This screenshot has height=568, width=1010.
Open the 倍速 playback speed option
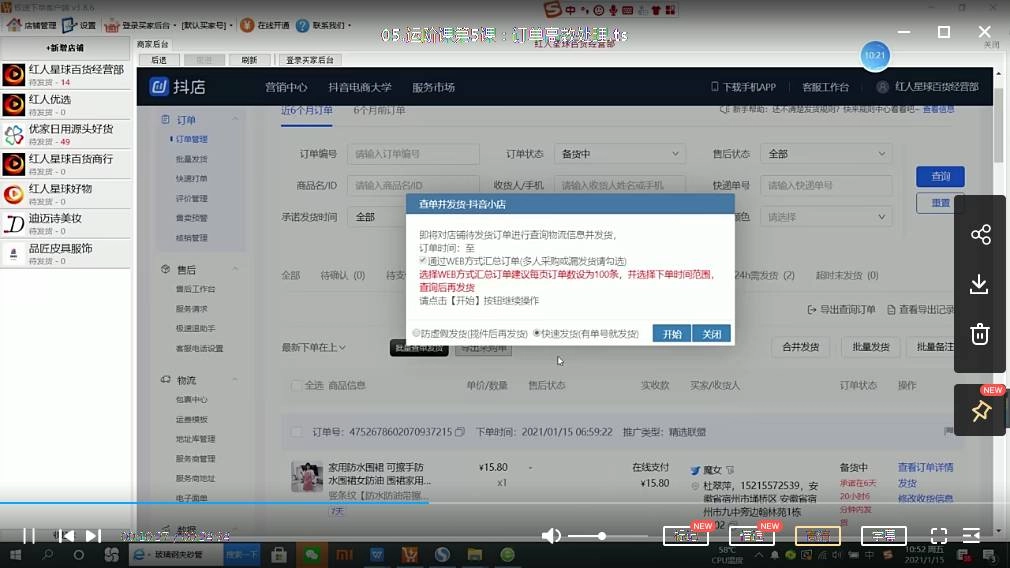point(751,536)
